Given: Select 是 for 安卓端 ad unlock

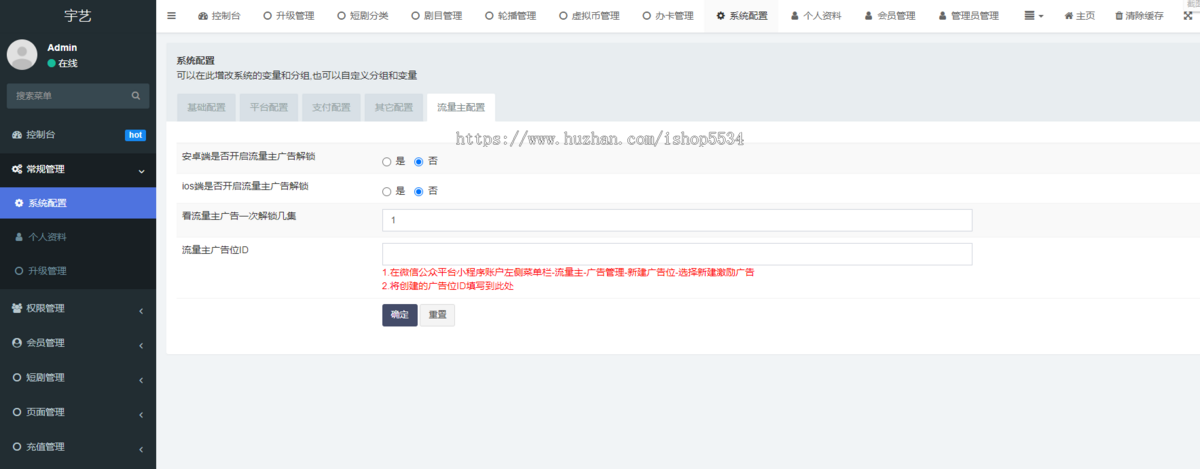Looking at the screenshot, I should (387, 161).
